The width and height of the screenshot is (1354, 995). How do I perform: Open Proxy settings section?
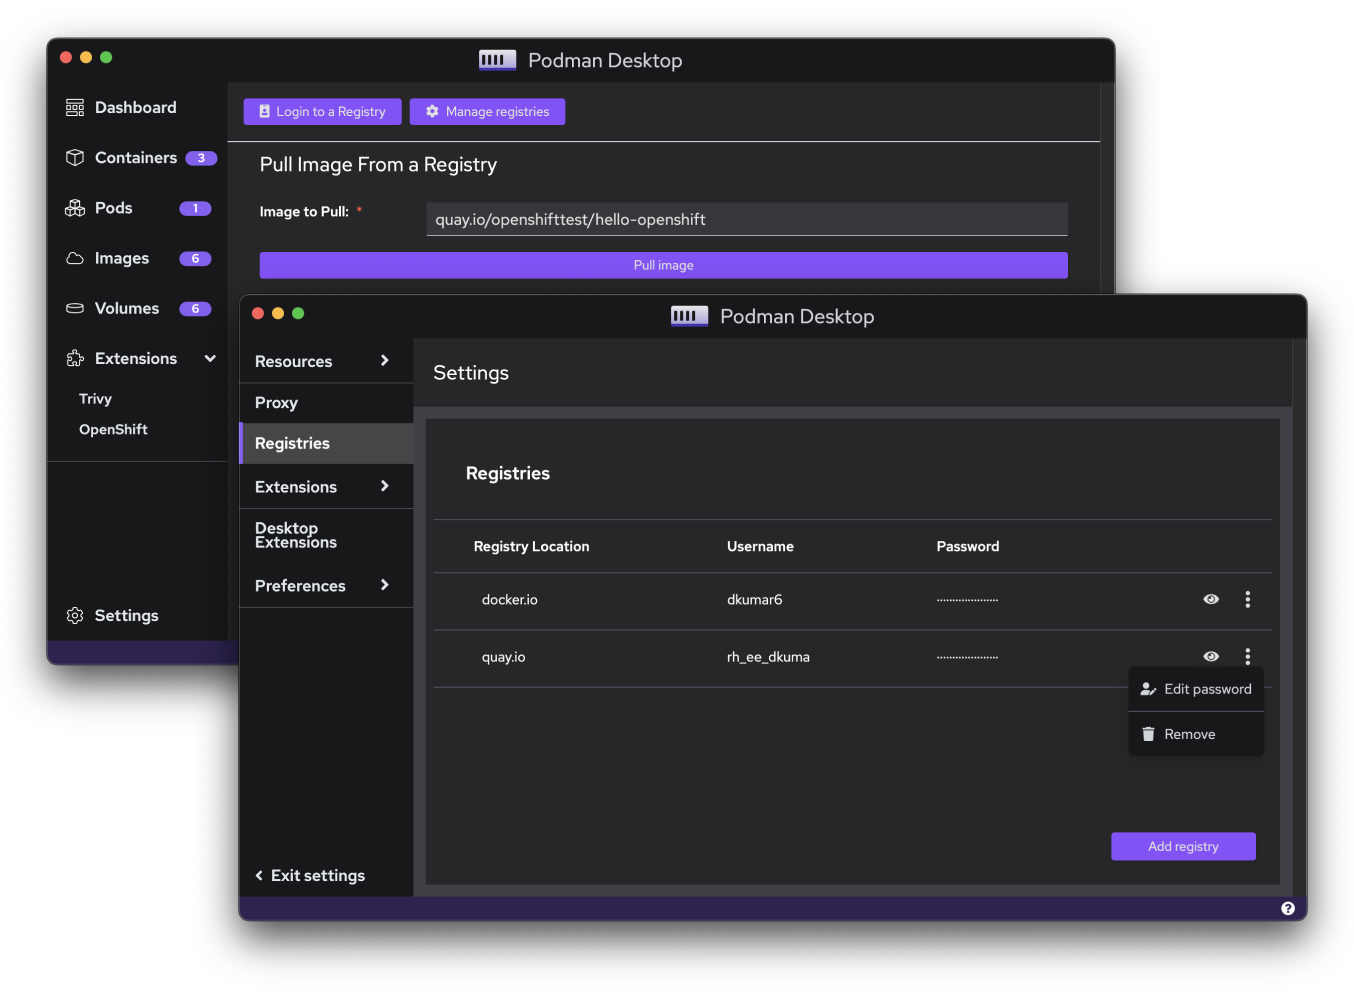[326, 403]
